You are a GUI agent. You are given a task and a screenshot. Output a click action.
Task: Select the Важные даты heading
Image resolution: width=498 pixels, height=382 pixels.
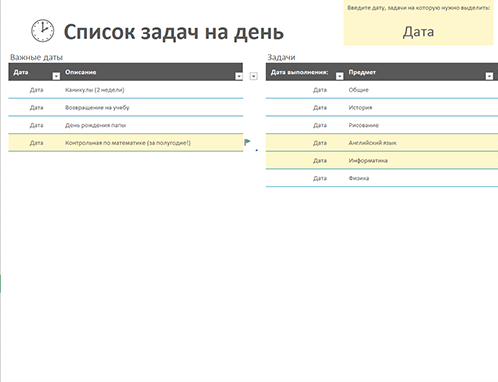coord(36,57)
